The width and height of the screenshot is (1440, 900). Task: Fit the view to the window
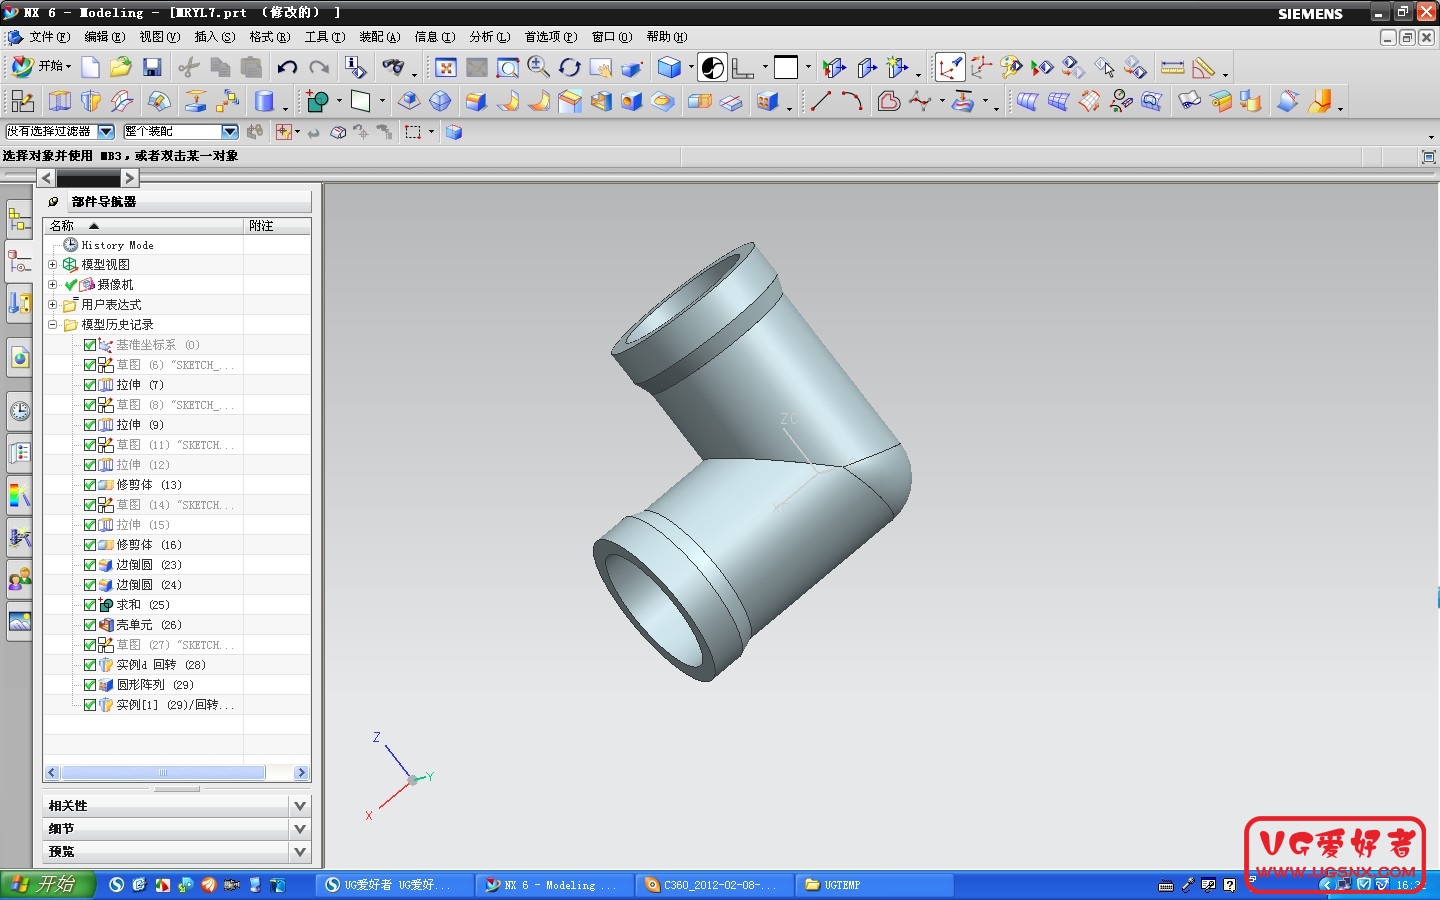(x=446, y=67)
